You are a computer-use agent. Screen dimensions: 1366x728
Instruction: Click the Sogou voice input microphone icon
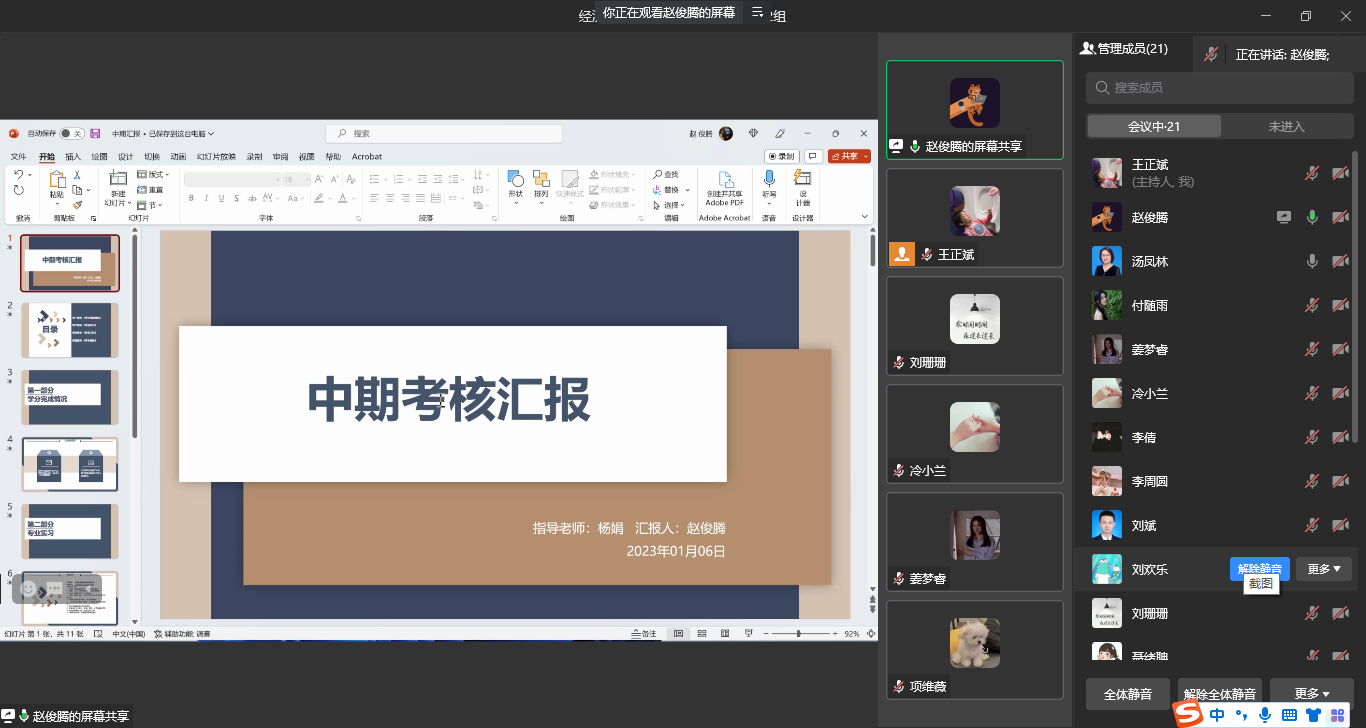point(1265,715)
